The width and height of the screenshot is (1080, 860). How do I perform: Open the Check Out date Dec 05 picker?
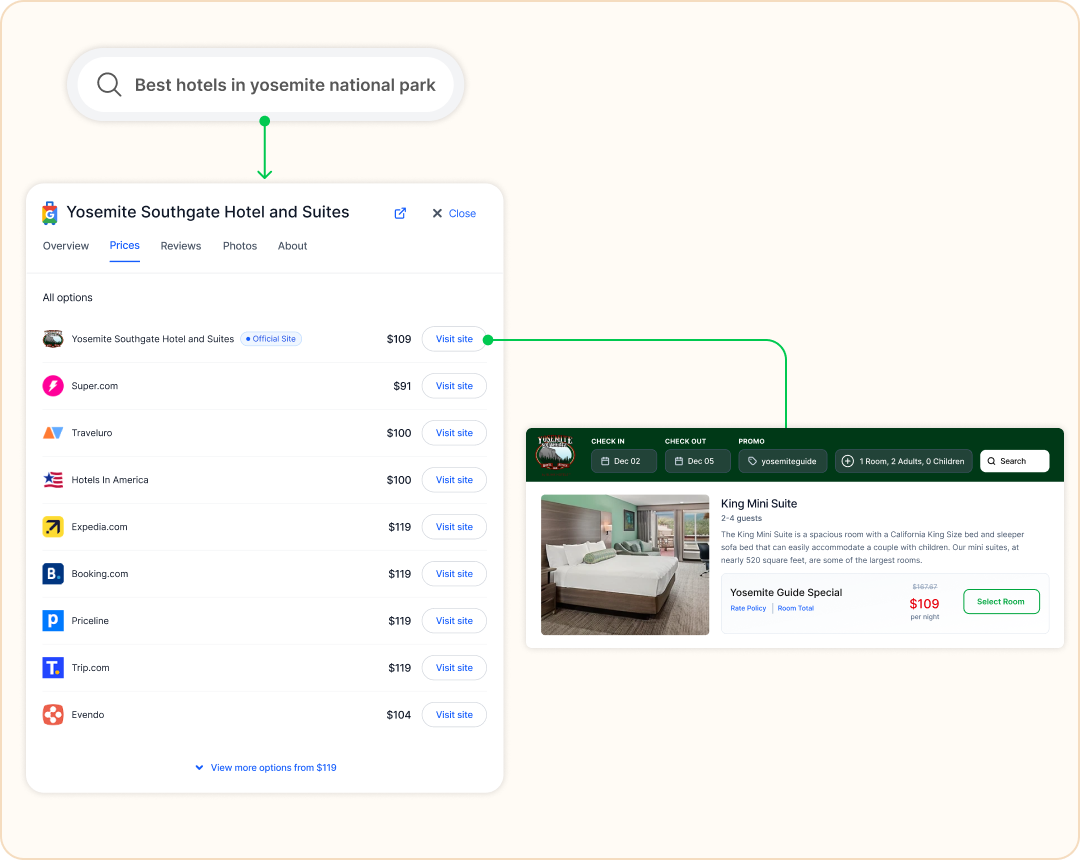[x=697, y=461]
